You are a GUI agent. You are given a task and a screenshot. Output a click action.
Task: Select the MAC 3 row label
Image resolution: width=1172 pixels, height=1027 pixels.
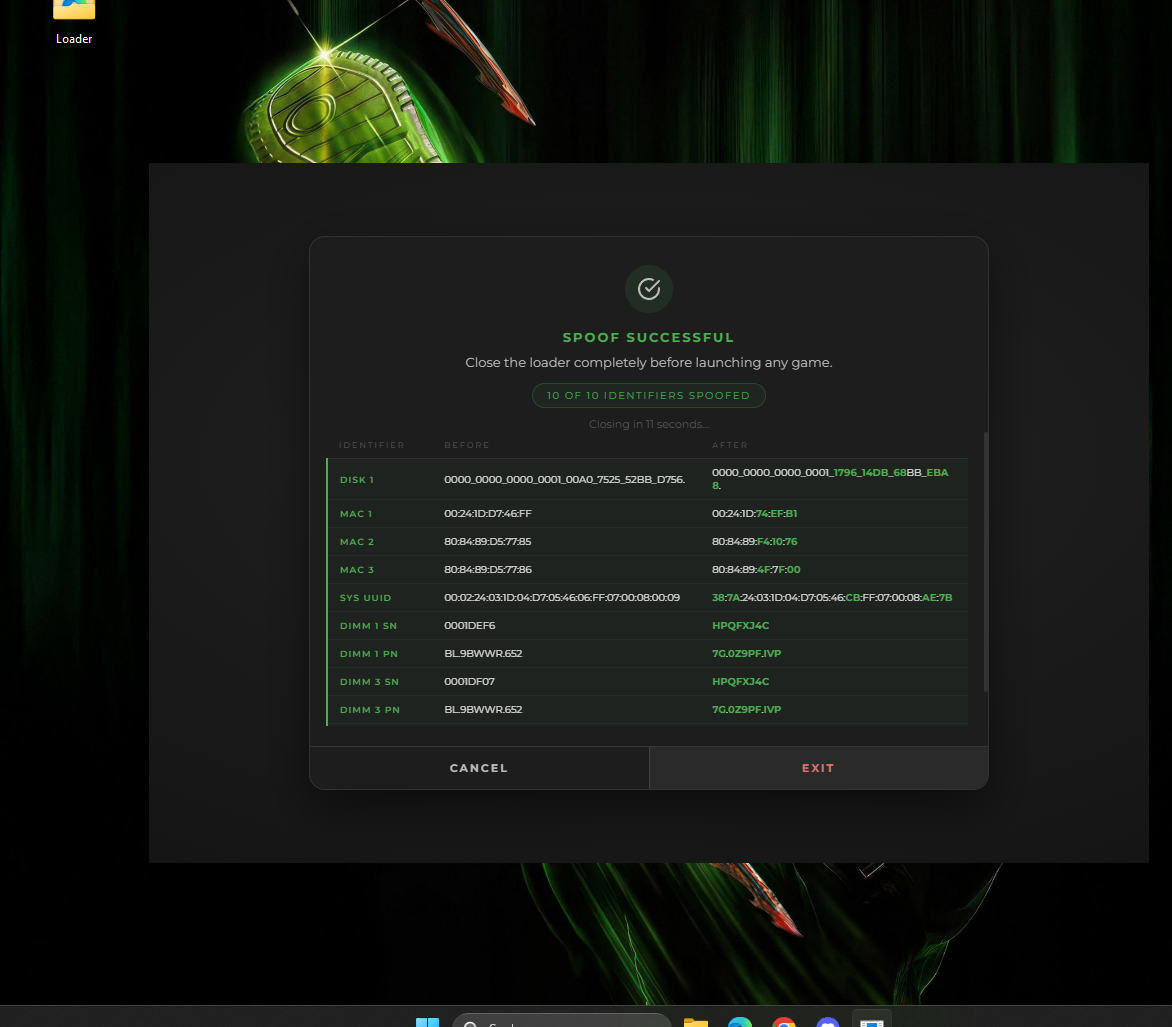tap(357, 570)
